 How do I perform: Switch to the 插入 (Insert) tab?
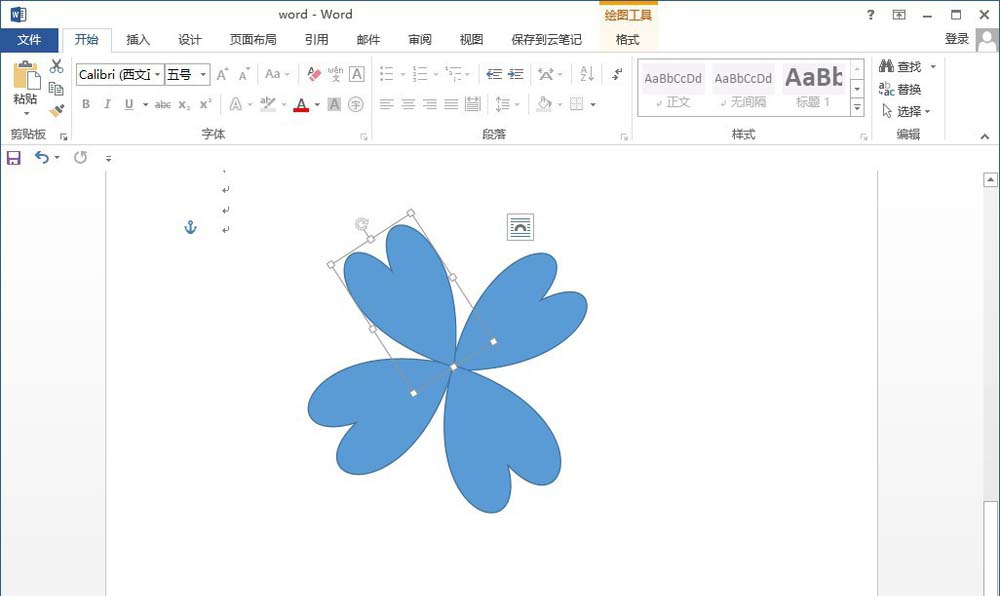pos(138,40)
